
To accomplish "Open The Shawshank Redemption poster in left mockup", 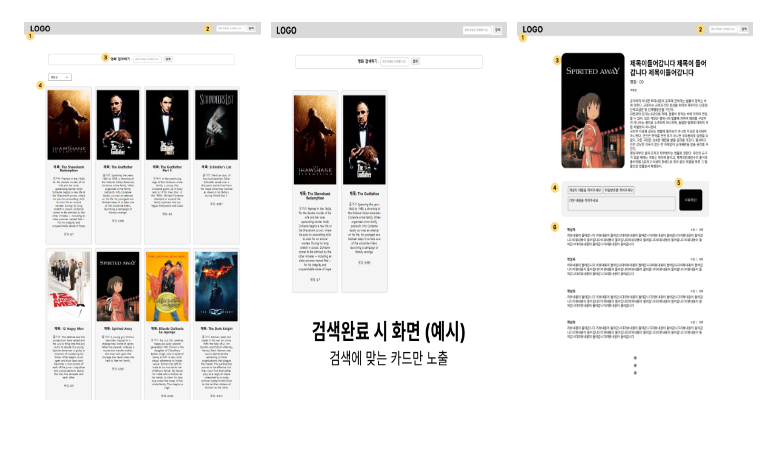I will [69, 125].
